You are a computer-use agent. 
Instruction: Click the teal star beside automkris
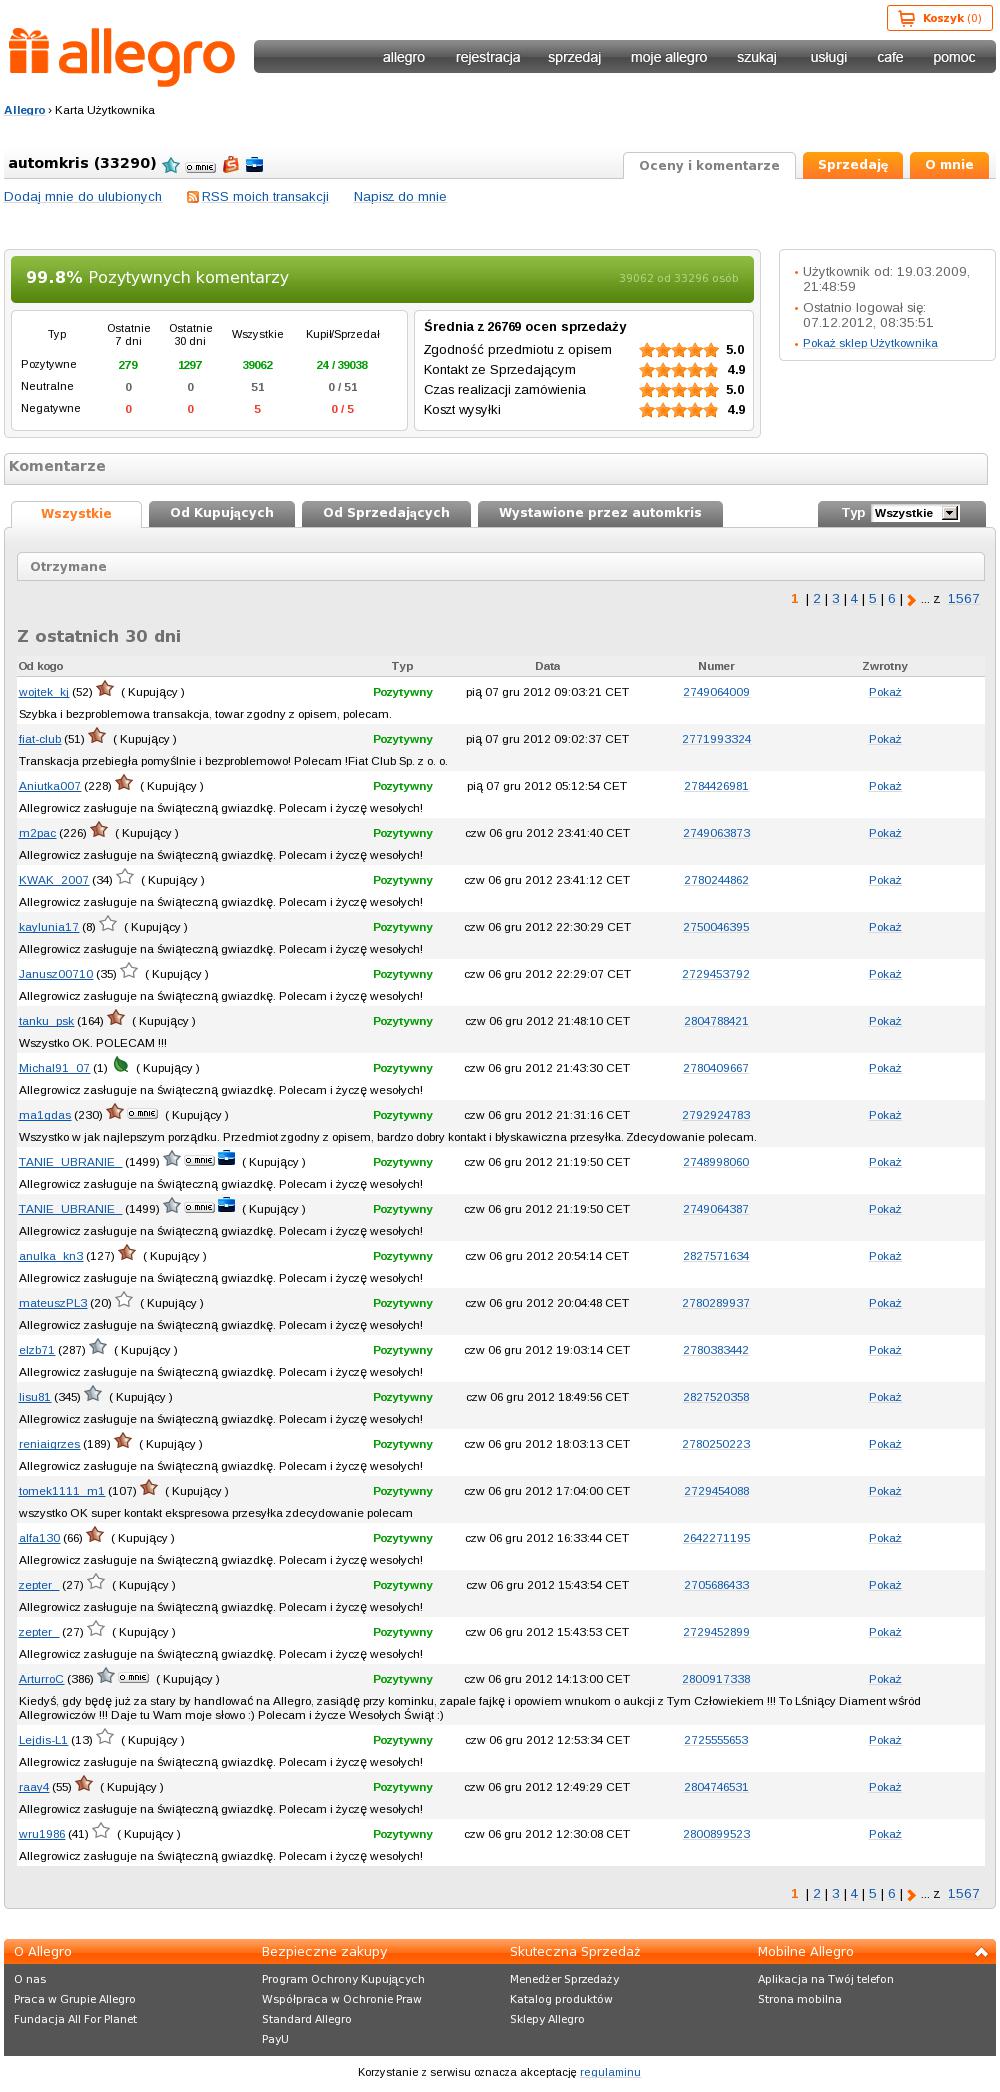click(x=171, y=166)
